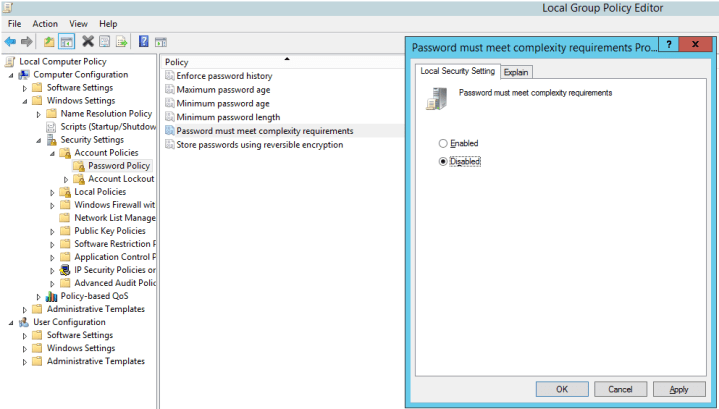Switch to the Explain tab

(516, 72)
